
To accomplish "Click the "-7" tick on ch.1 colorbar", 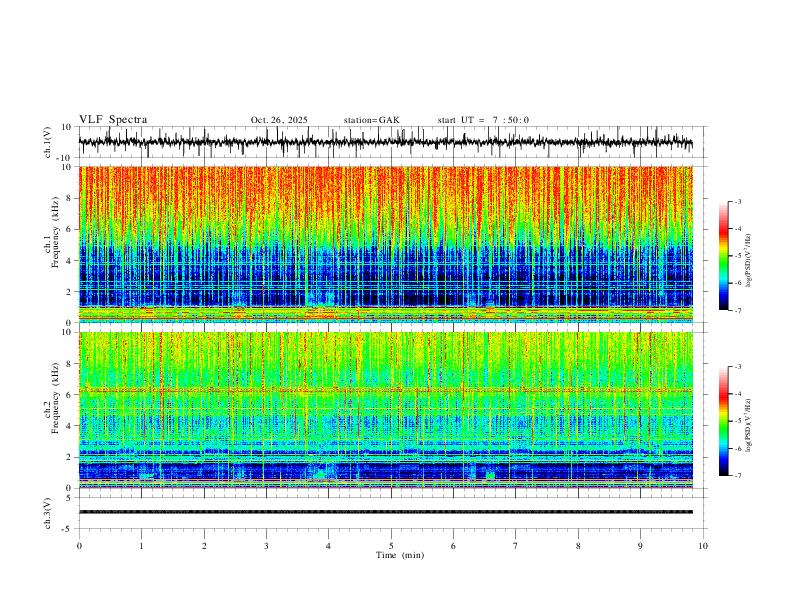I will click(738, 311).
